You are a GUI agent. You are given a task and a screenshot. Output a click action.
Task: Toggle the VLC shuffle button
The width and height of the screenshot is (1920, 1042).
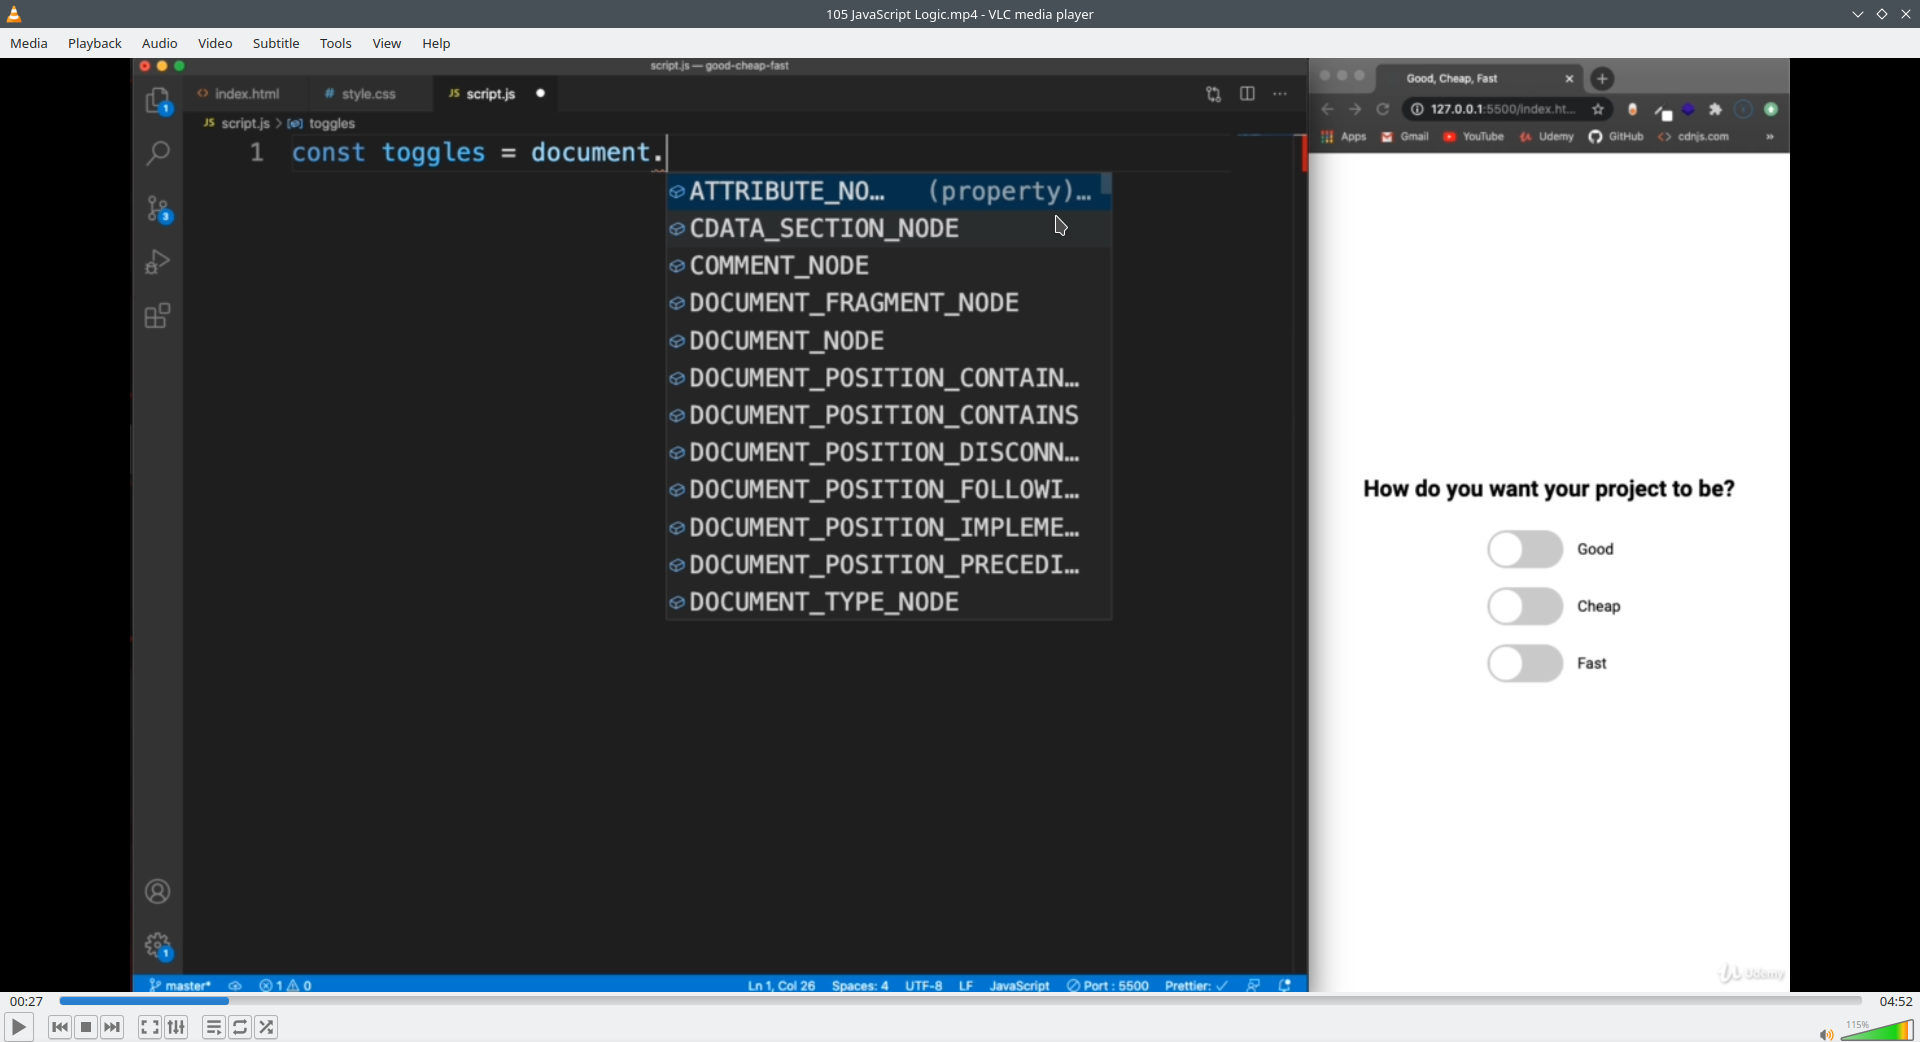pyautogui.click(x=266, y=1027)
